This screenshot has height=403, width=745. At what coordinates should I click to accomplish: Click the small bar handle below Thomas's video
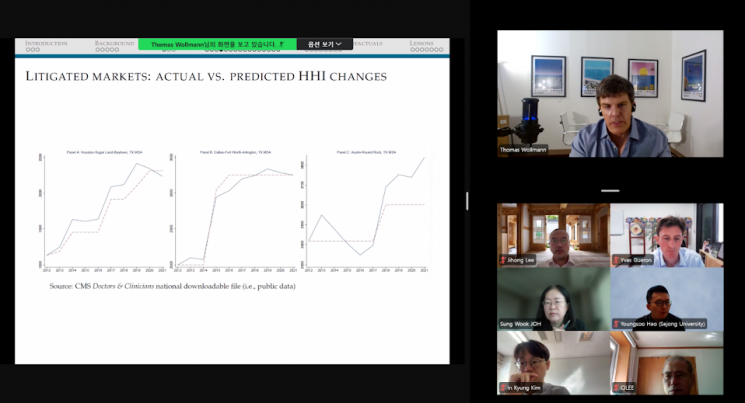tap(610, 191)
